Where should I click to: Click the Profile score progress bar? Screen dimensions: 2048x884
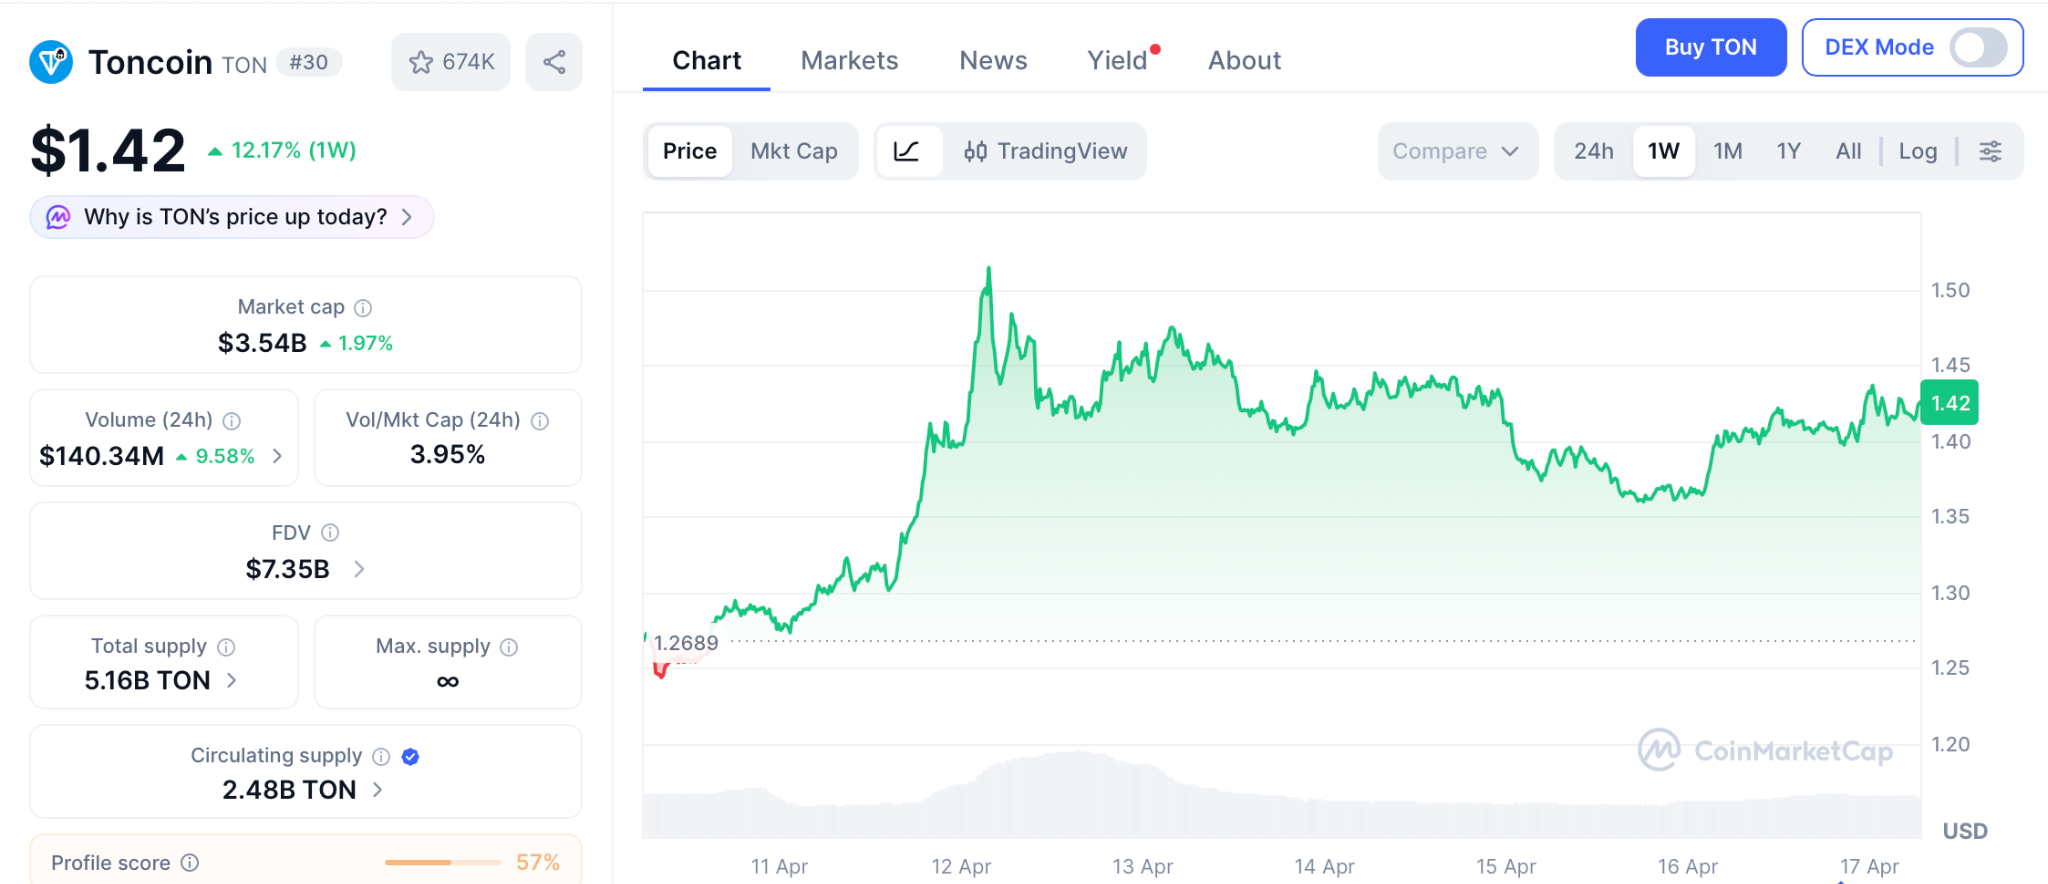(442, 862)
